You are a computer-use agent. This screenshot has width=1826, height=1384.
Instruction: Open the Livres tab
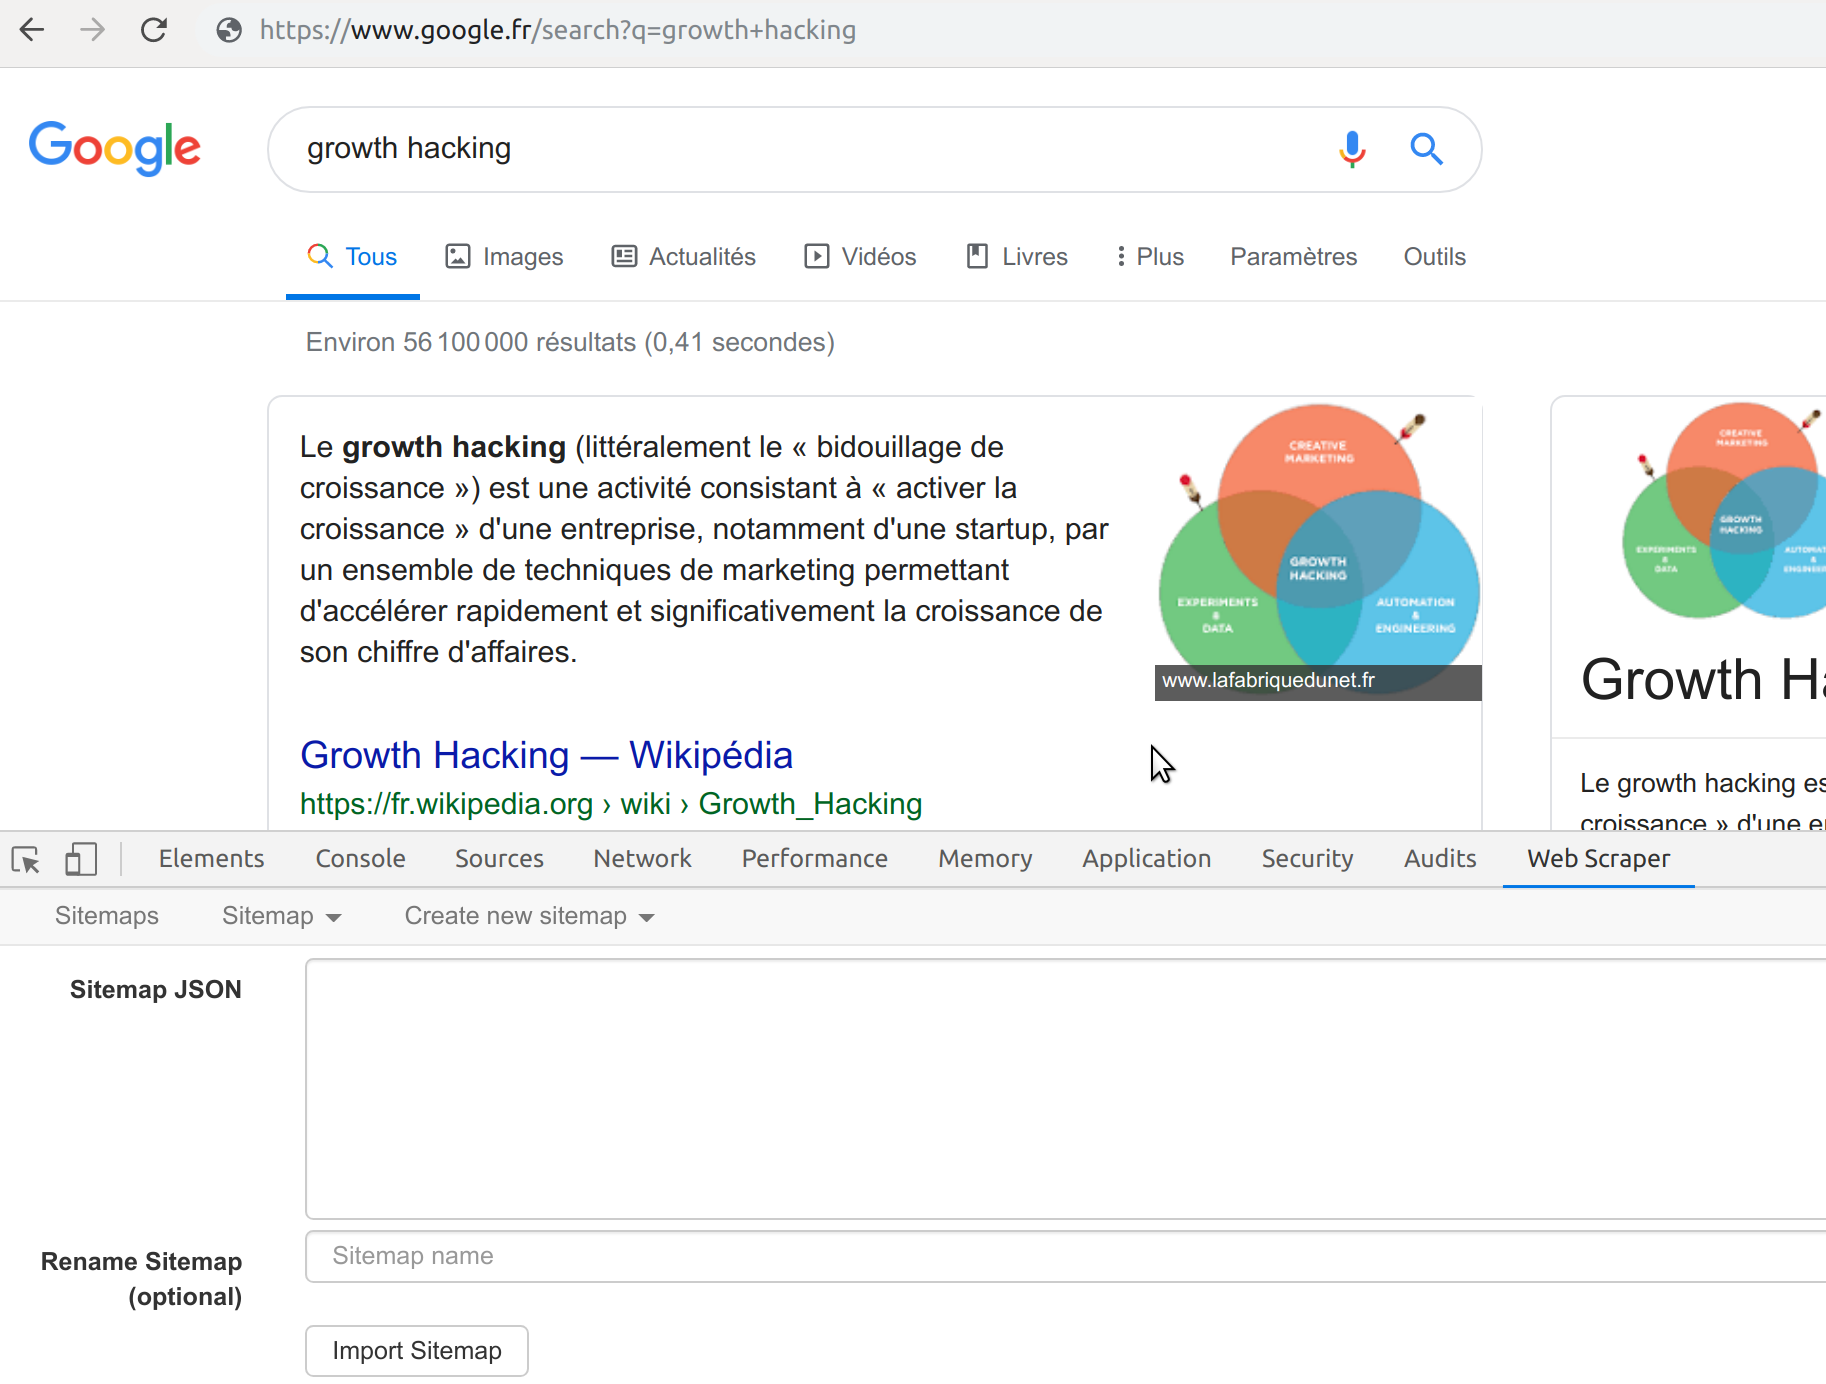(1017, 257)
